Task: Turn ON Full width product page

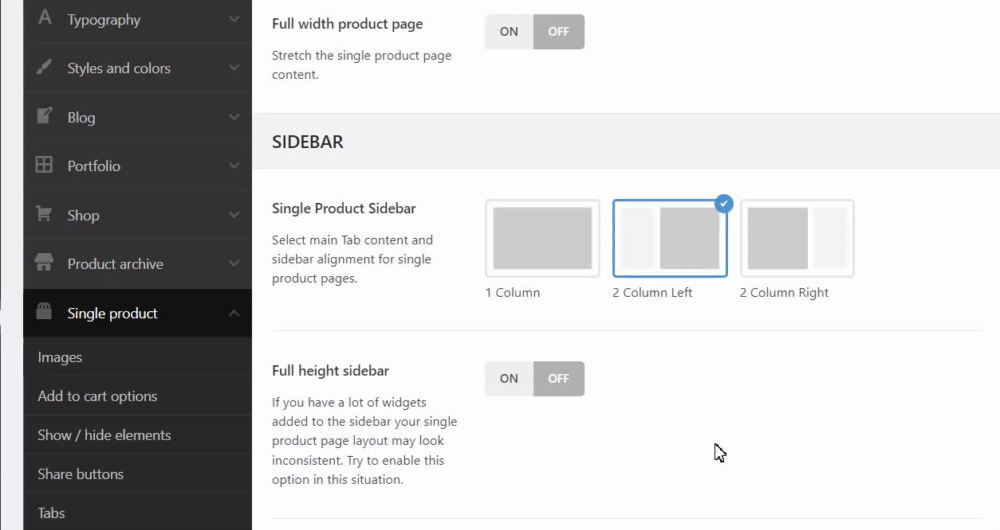Action: 509,32
